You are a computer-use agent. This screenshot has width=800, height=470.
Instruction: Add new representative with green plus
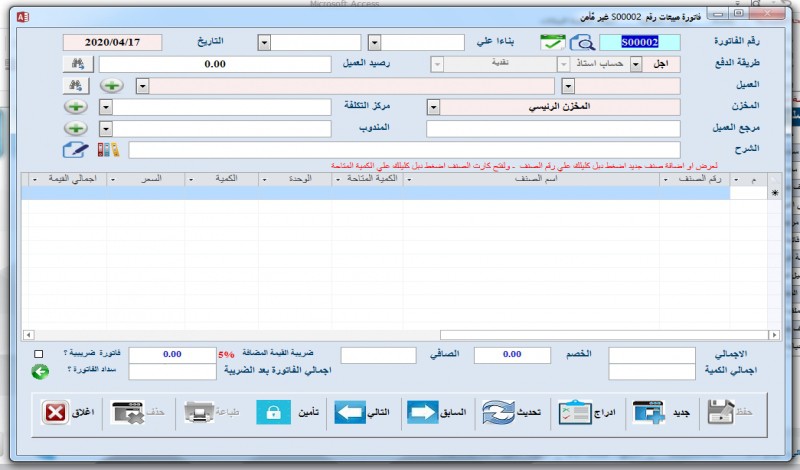(x=76, y=128)
